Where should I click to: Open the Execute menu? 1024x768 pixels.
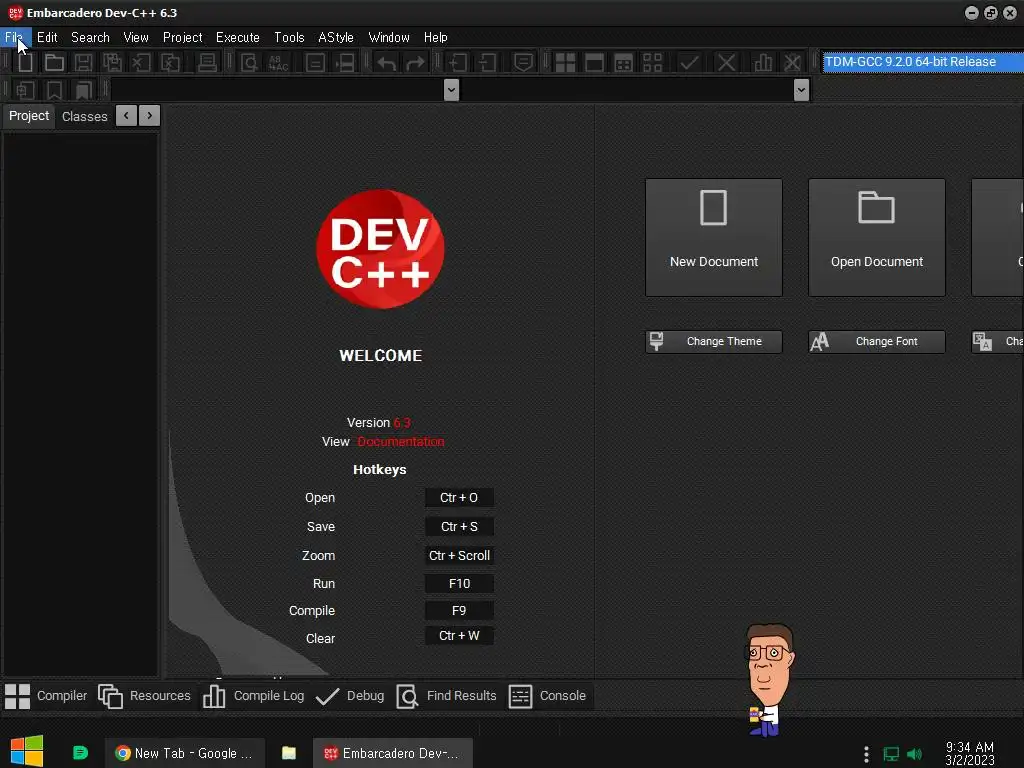click(x=238, y=37)
